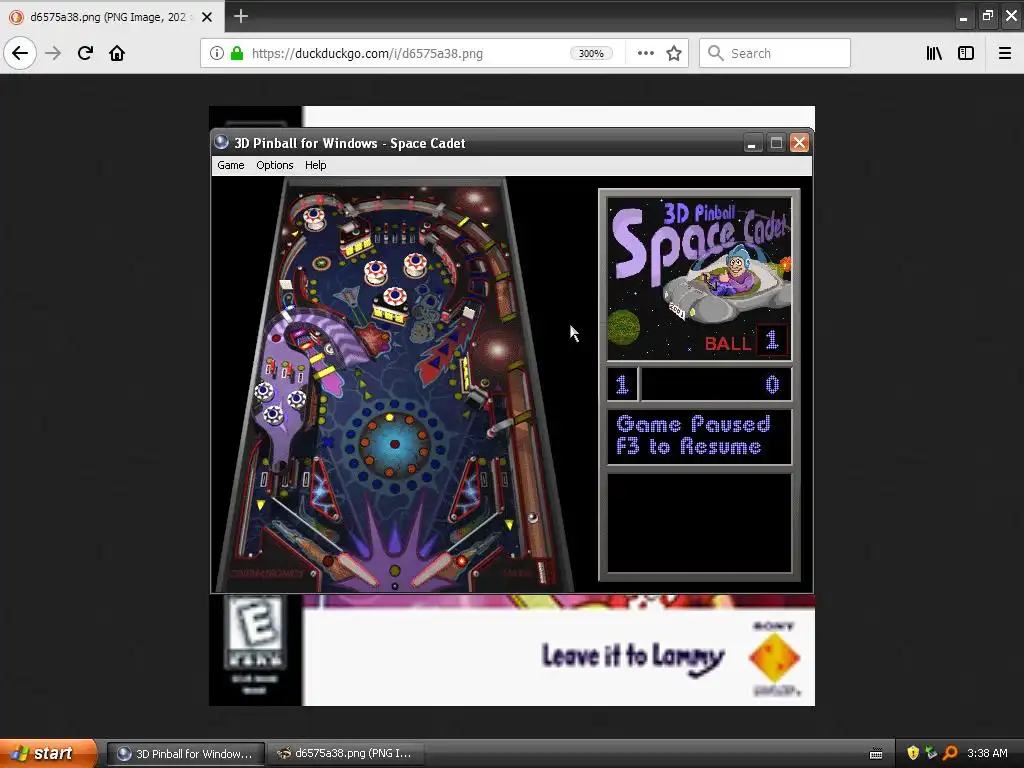Image resolution: width=1024 pixels, height=768 pixels.
Task: Click into the browser Search box
Action: tap(775, 54)
